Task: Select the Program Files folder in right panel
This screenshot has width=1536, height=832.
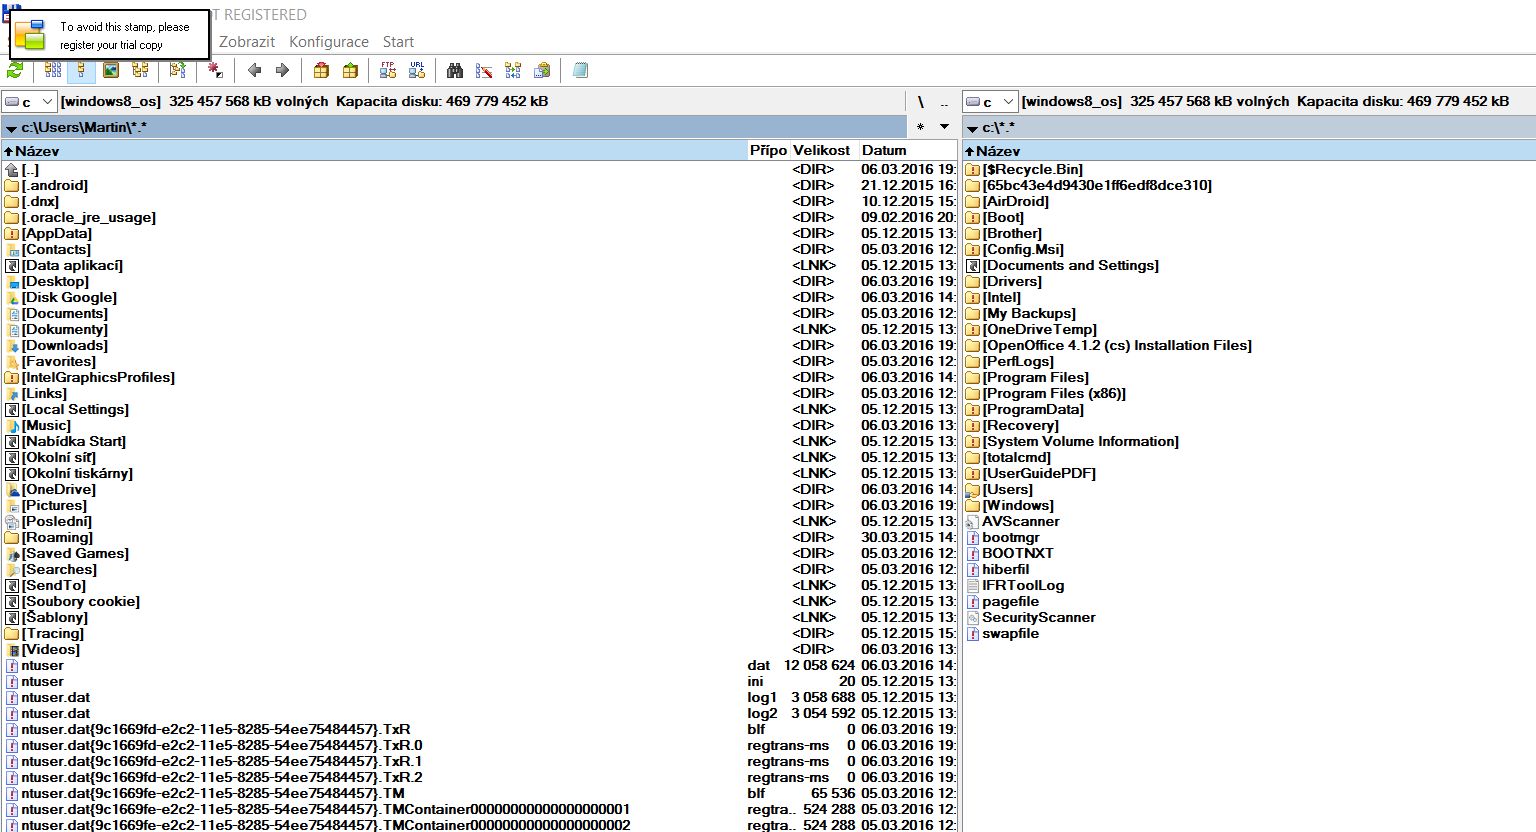Action: coord(1035,377)
